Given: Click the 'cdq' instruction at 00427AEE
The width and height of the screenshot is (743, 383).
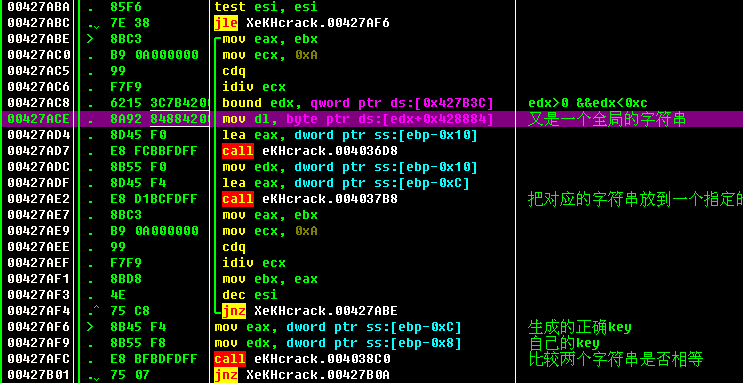Looking at the screenshot, I should 234,247.
